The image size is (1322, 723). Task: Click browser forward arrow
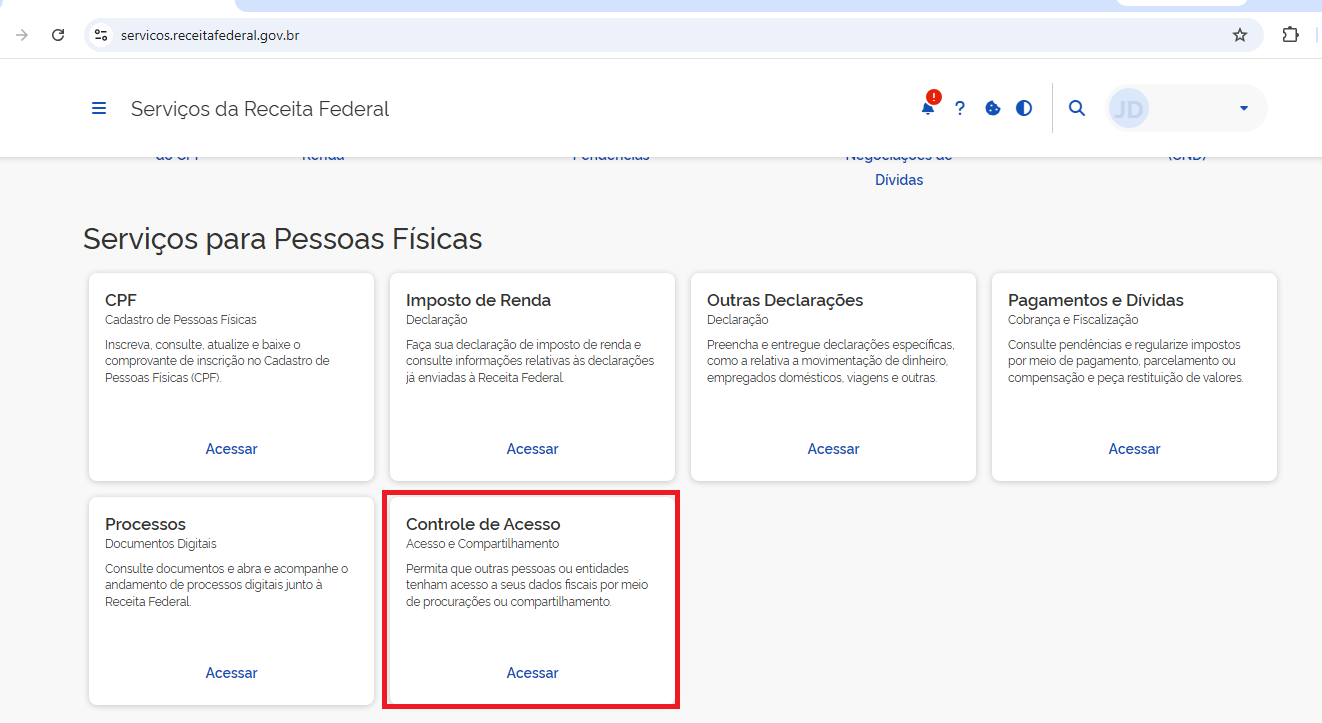(22, 35)
